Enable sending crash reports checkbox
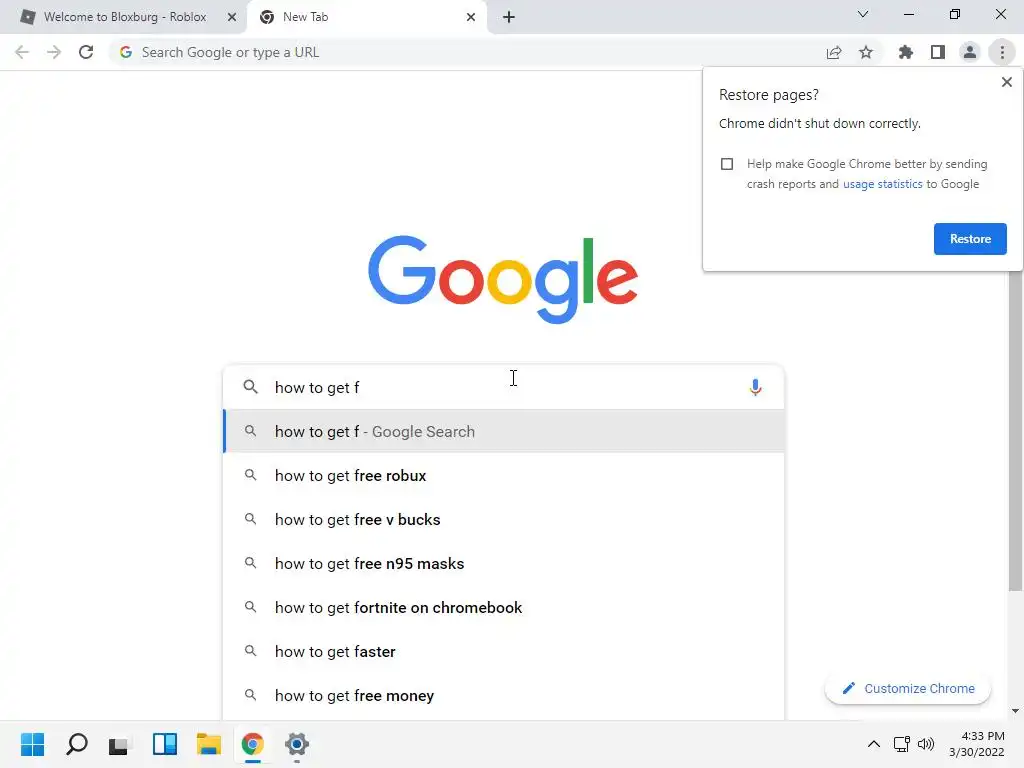The image size is (1024, 768). [727, 164]
